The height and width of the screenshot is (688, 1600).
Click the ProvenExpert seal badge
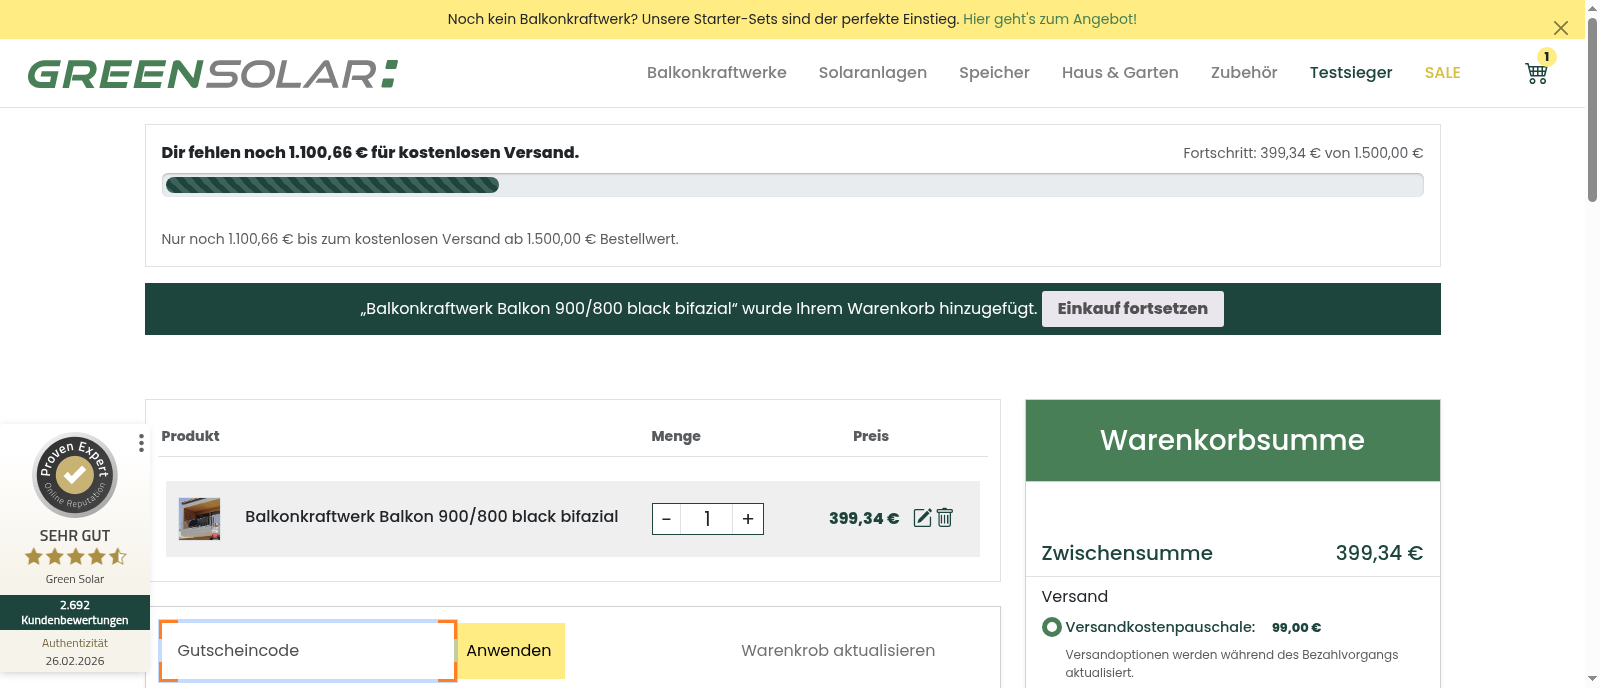click(75, 475)
